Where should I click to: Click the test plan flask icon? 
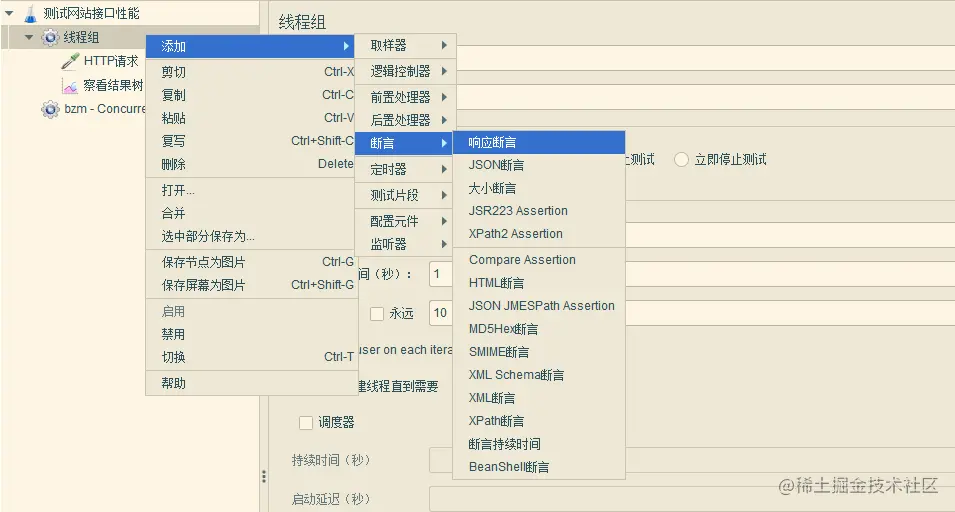click(30, 13)
